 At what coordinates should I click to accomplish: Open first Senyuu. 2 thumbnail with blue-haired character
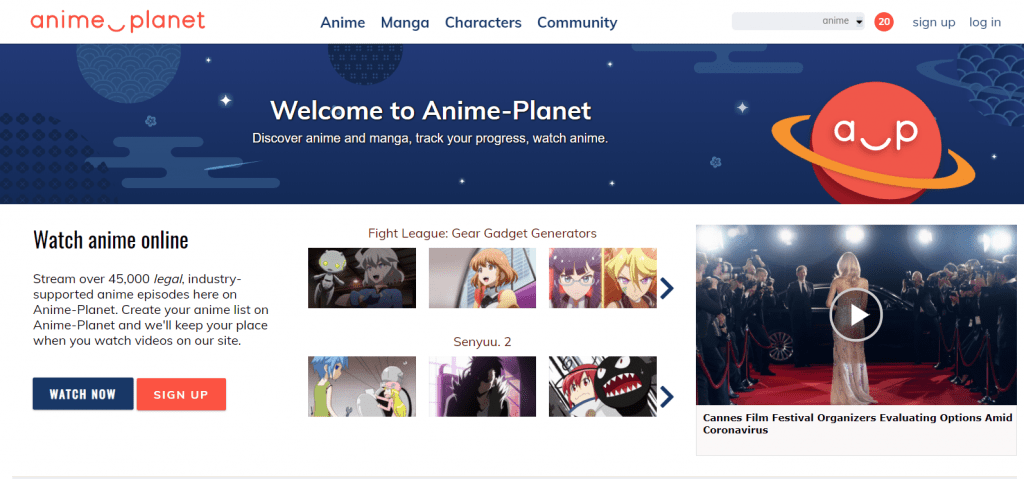tap(362, 386)
